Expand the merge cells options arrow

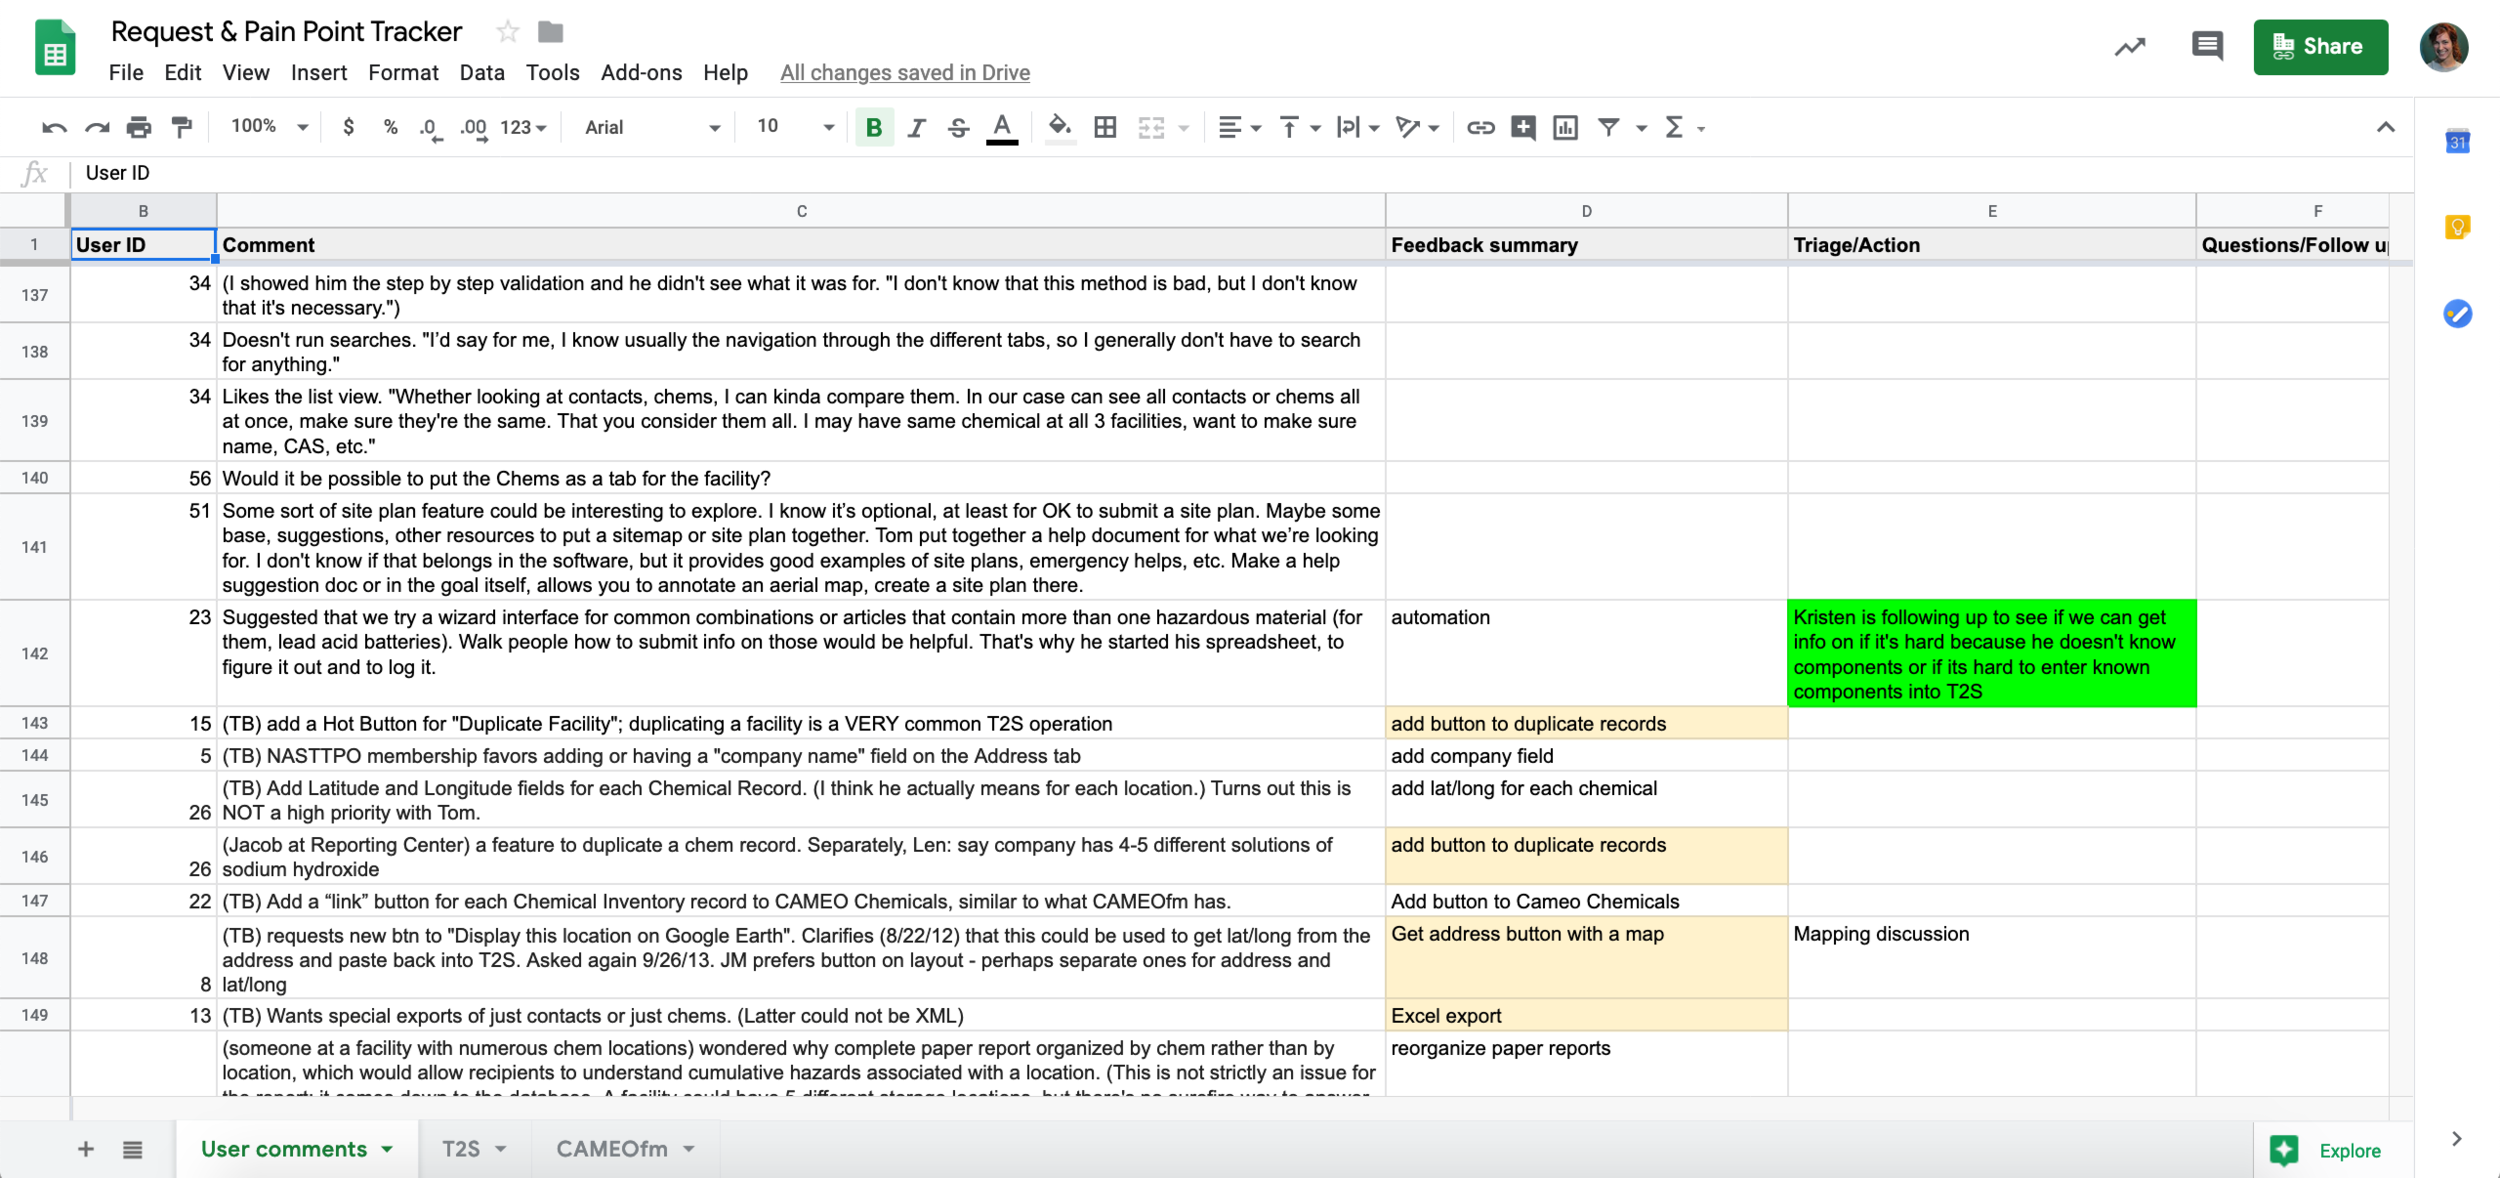coord(1184,129)
